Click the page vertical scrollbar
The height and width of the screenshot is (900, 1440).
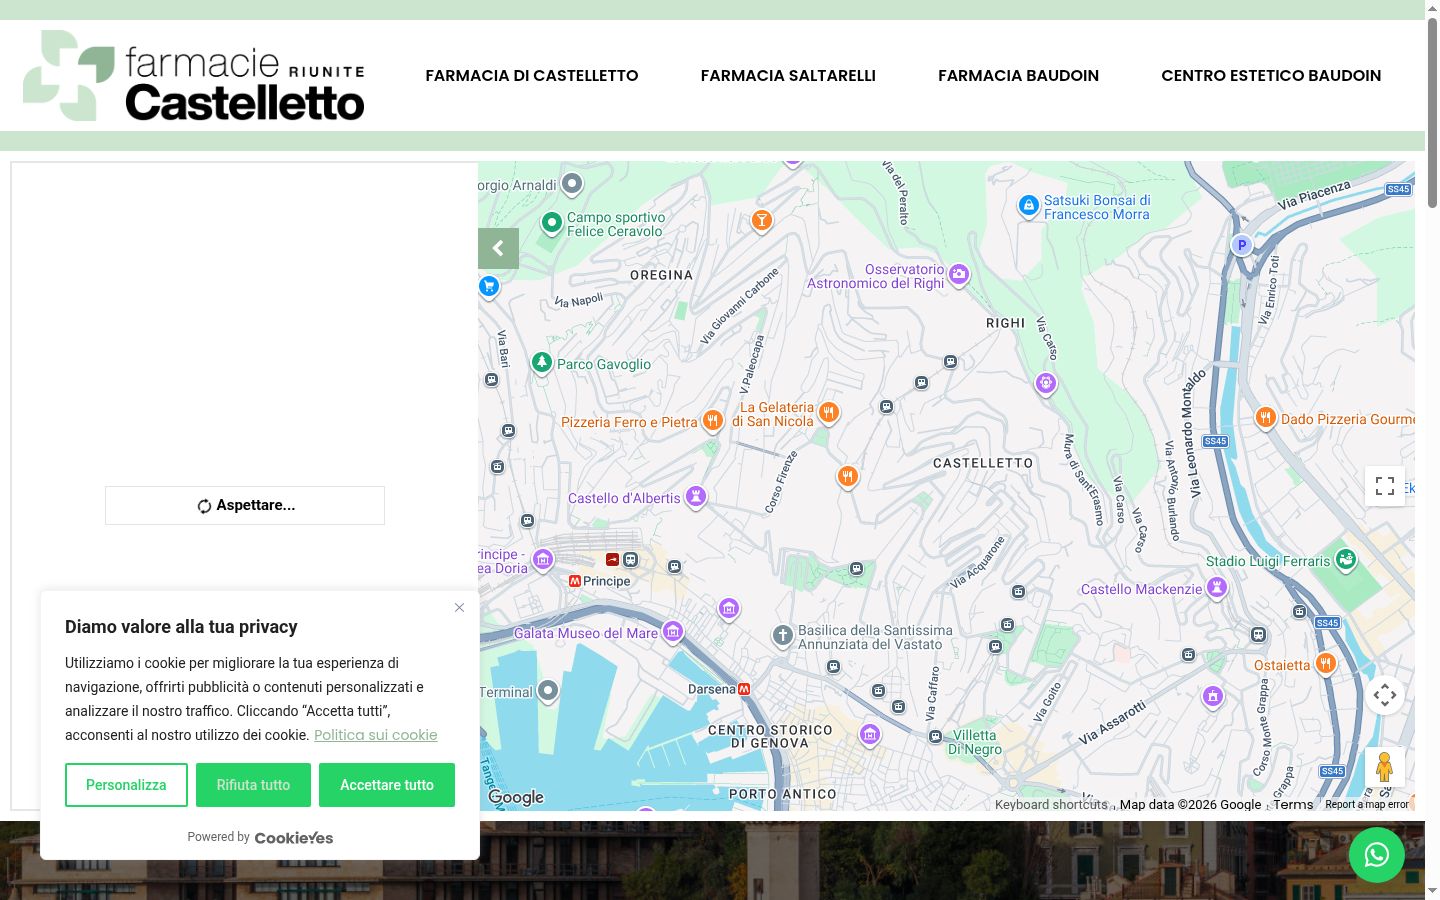click(x=1432, y=112)
